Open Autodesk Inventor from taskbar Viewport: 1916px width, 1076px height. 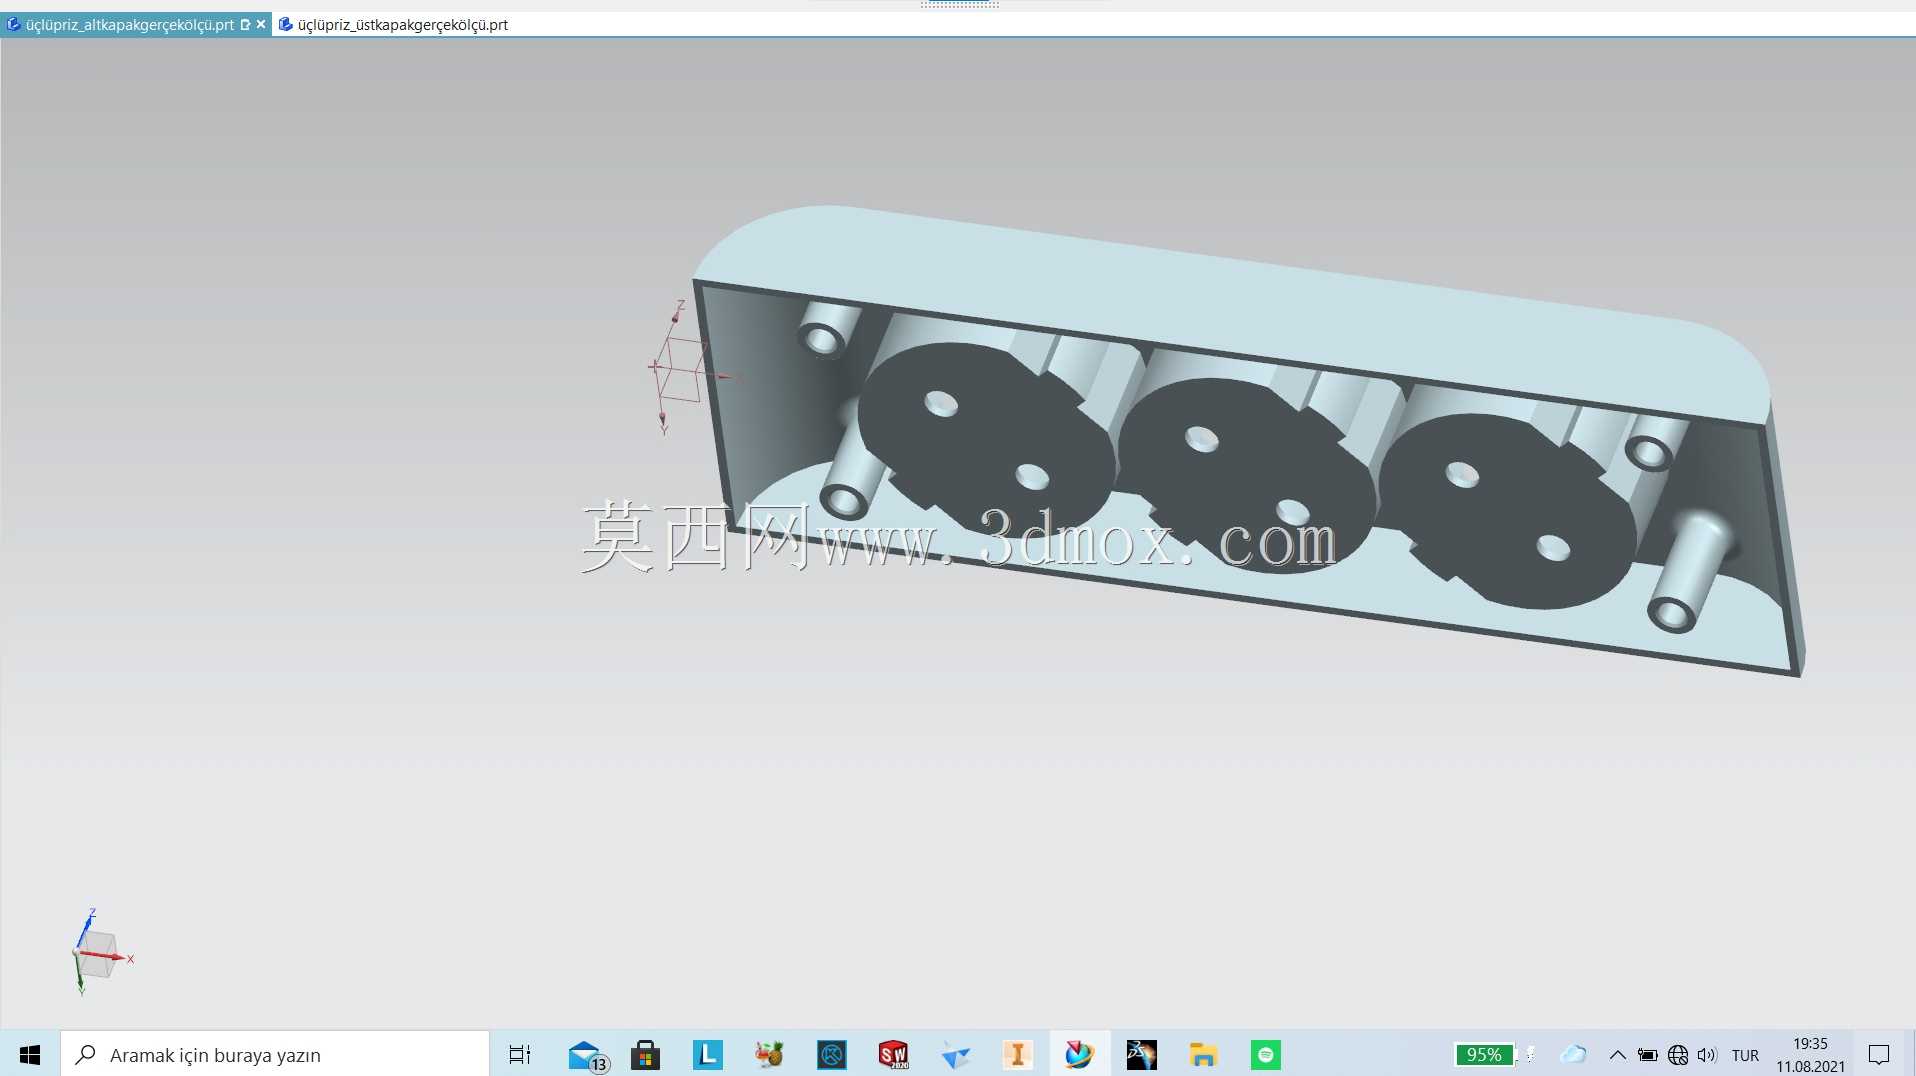pyautogui.click(x=1017, y=1054)
